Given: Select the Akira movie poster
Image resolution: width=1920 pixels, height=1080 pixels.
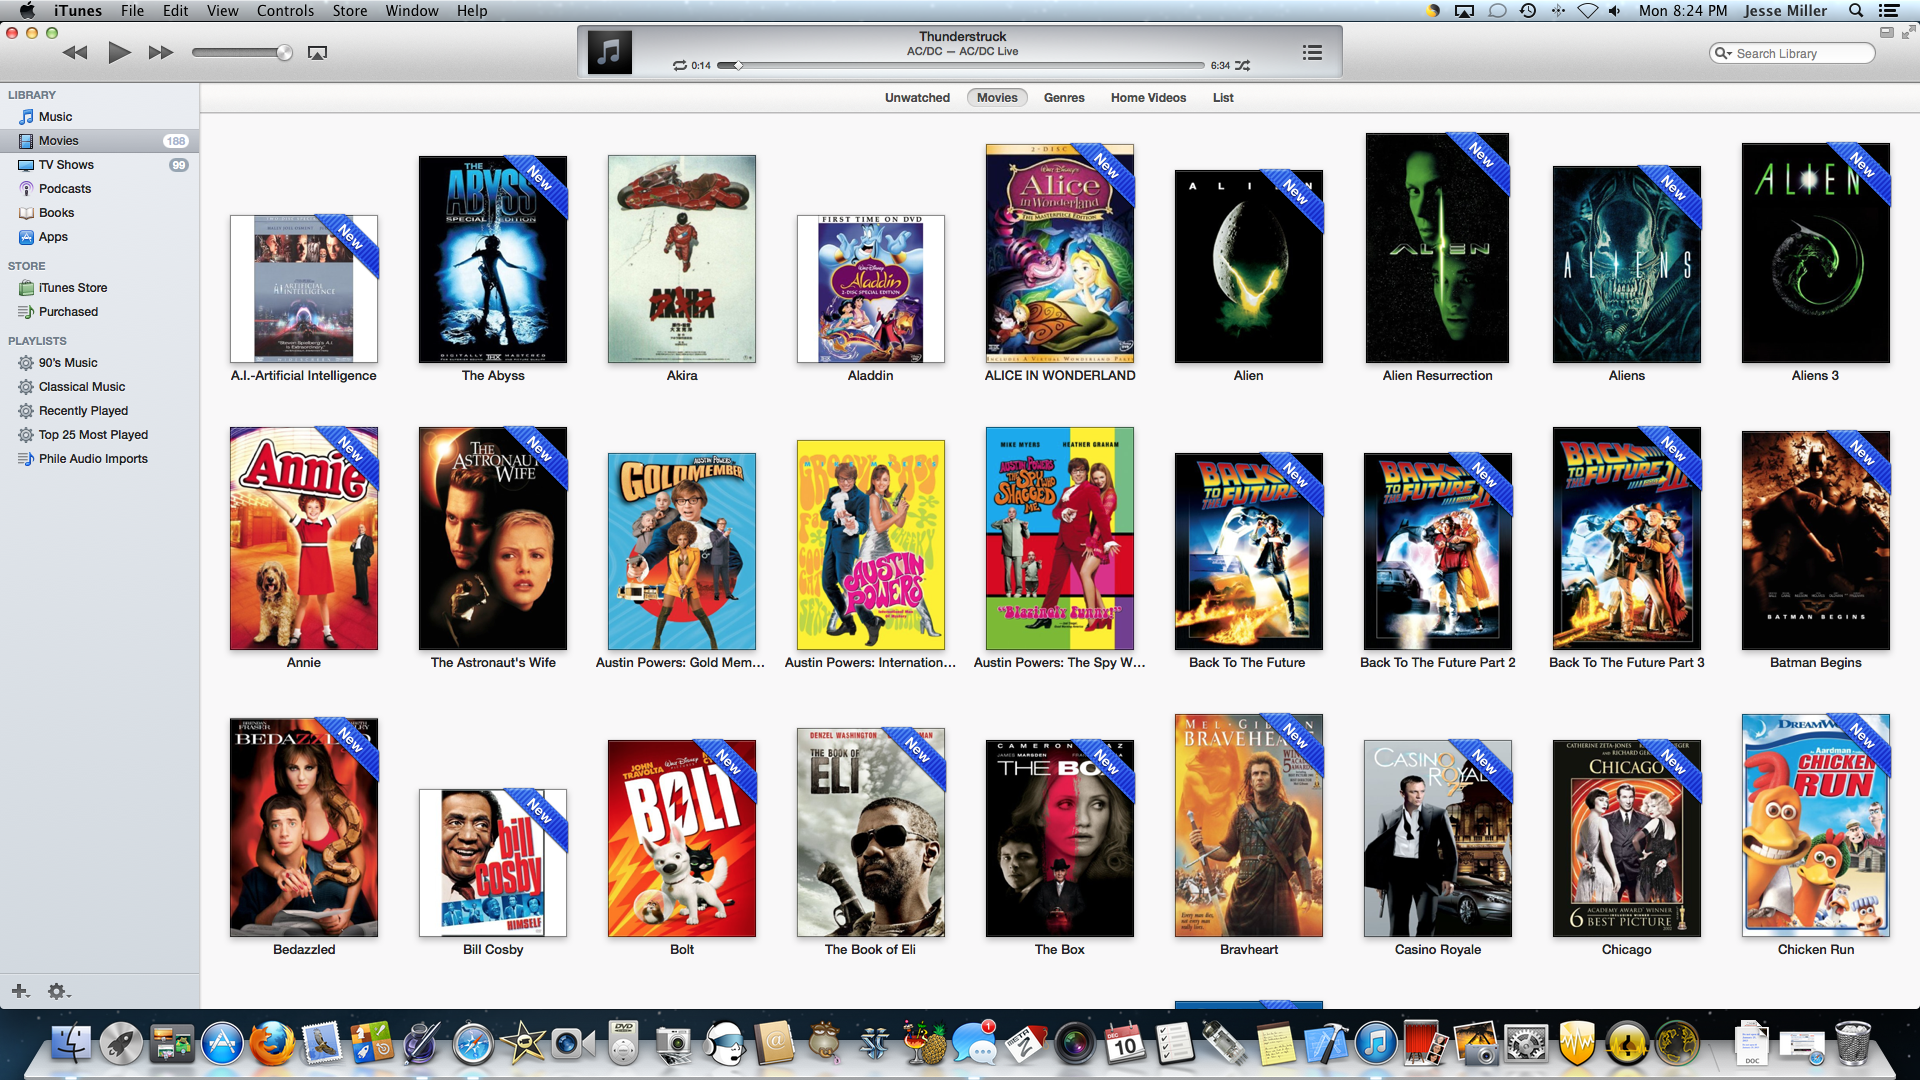Looking at the screenshot, I should tap(682, 259).
